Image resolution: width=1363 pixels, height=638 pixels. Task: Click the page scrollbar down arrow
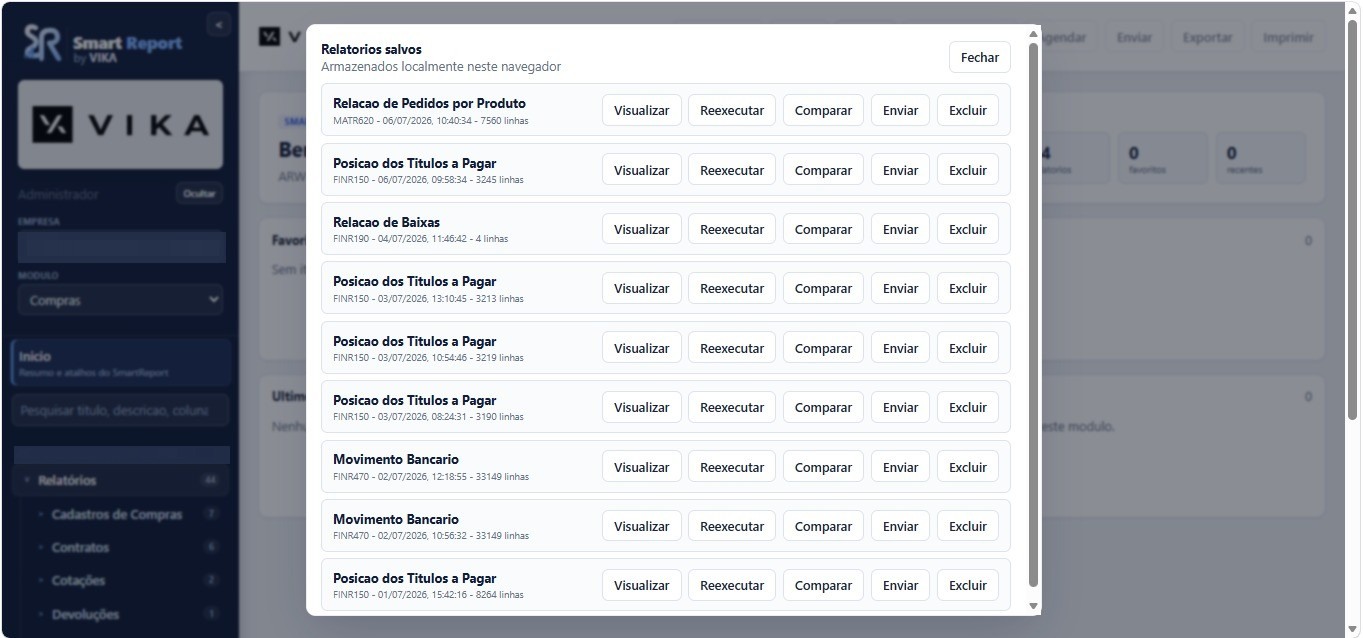[1353, 629]
